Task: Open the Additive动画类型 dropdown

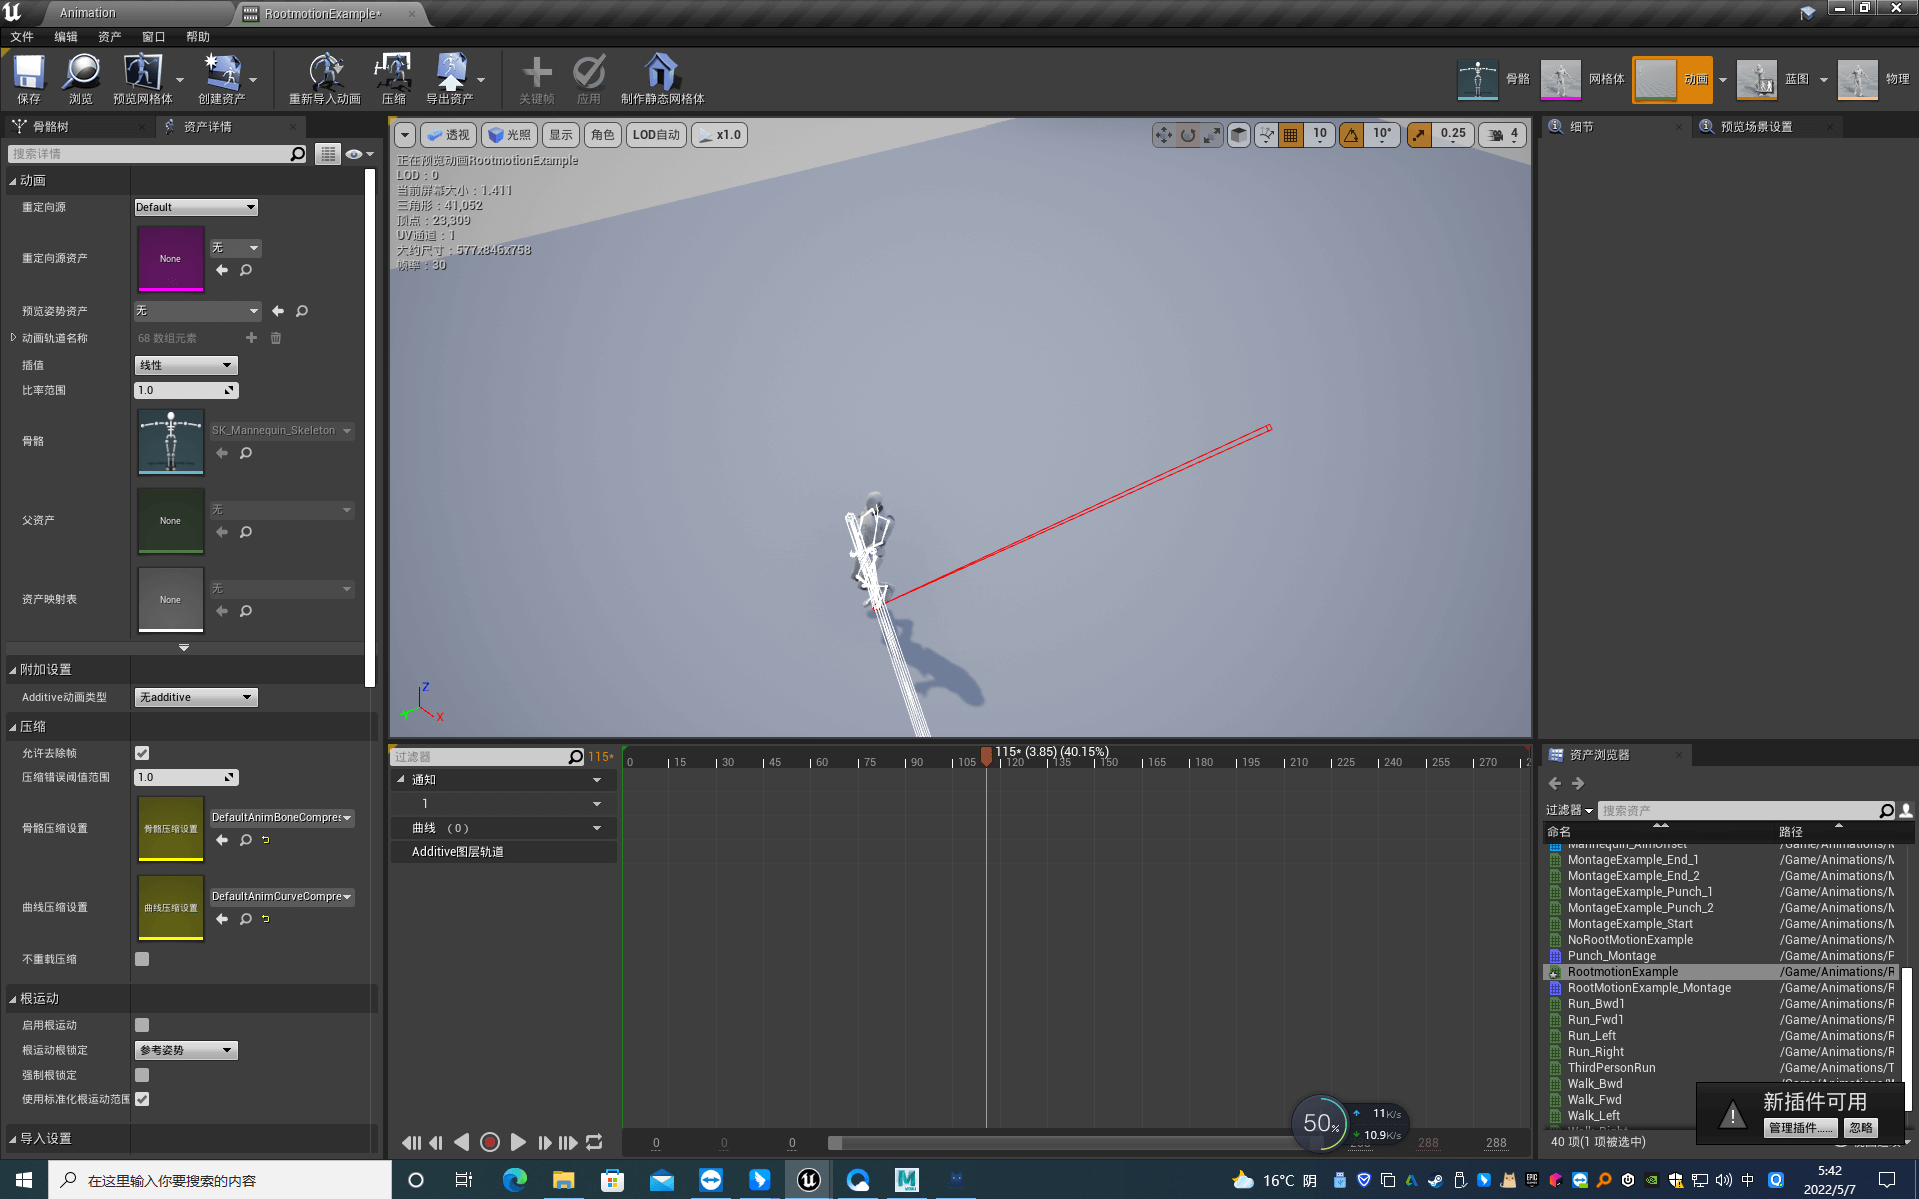Action: 196,697
